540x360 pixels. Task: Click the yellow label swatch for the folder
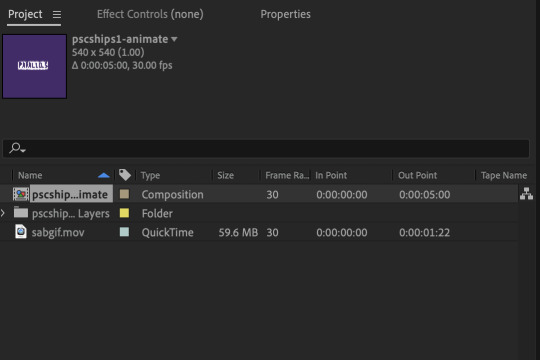(x=124, y=213)
